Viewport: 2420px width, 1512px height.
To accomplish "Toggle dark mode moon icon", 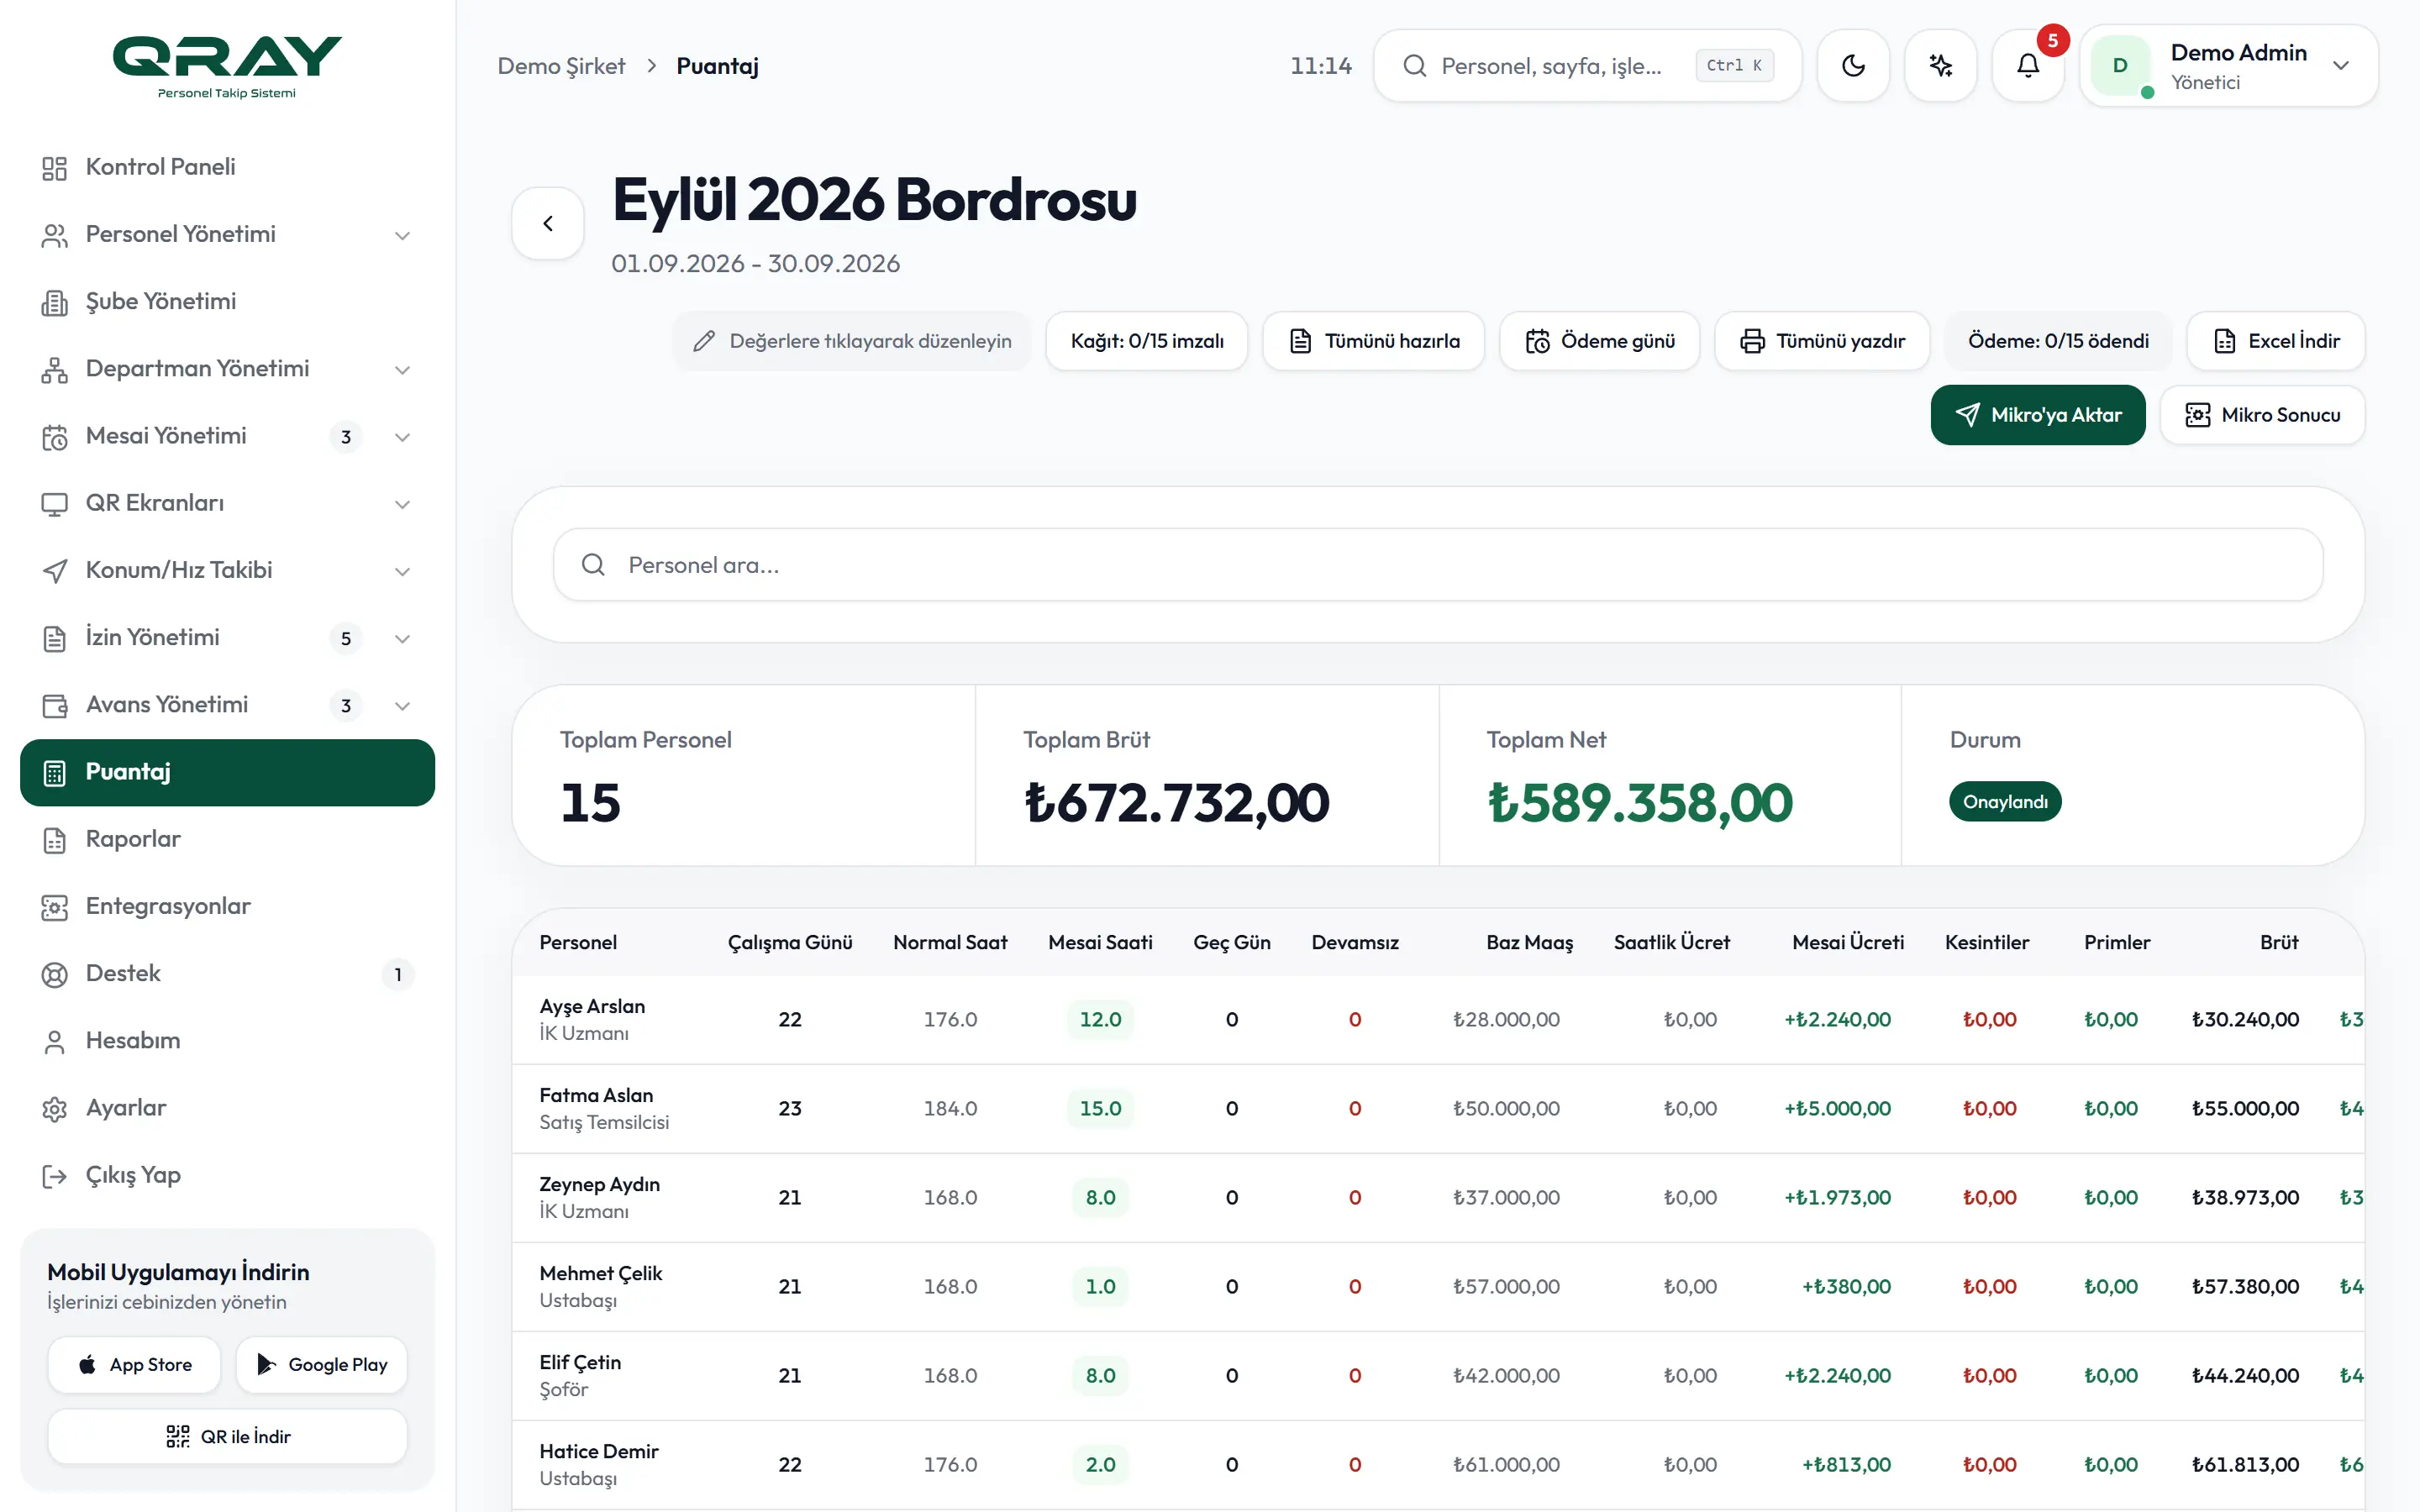I will (1853, 66).
